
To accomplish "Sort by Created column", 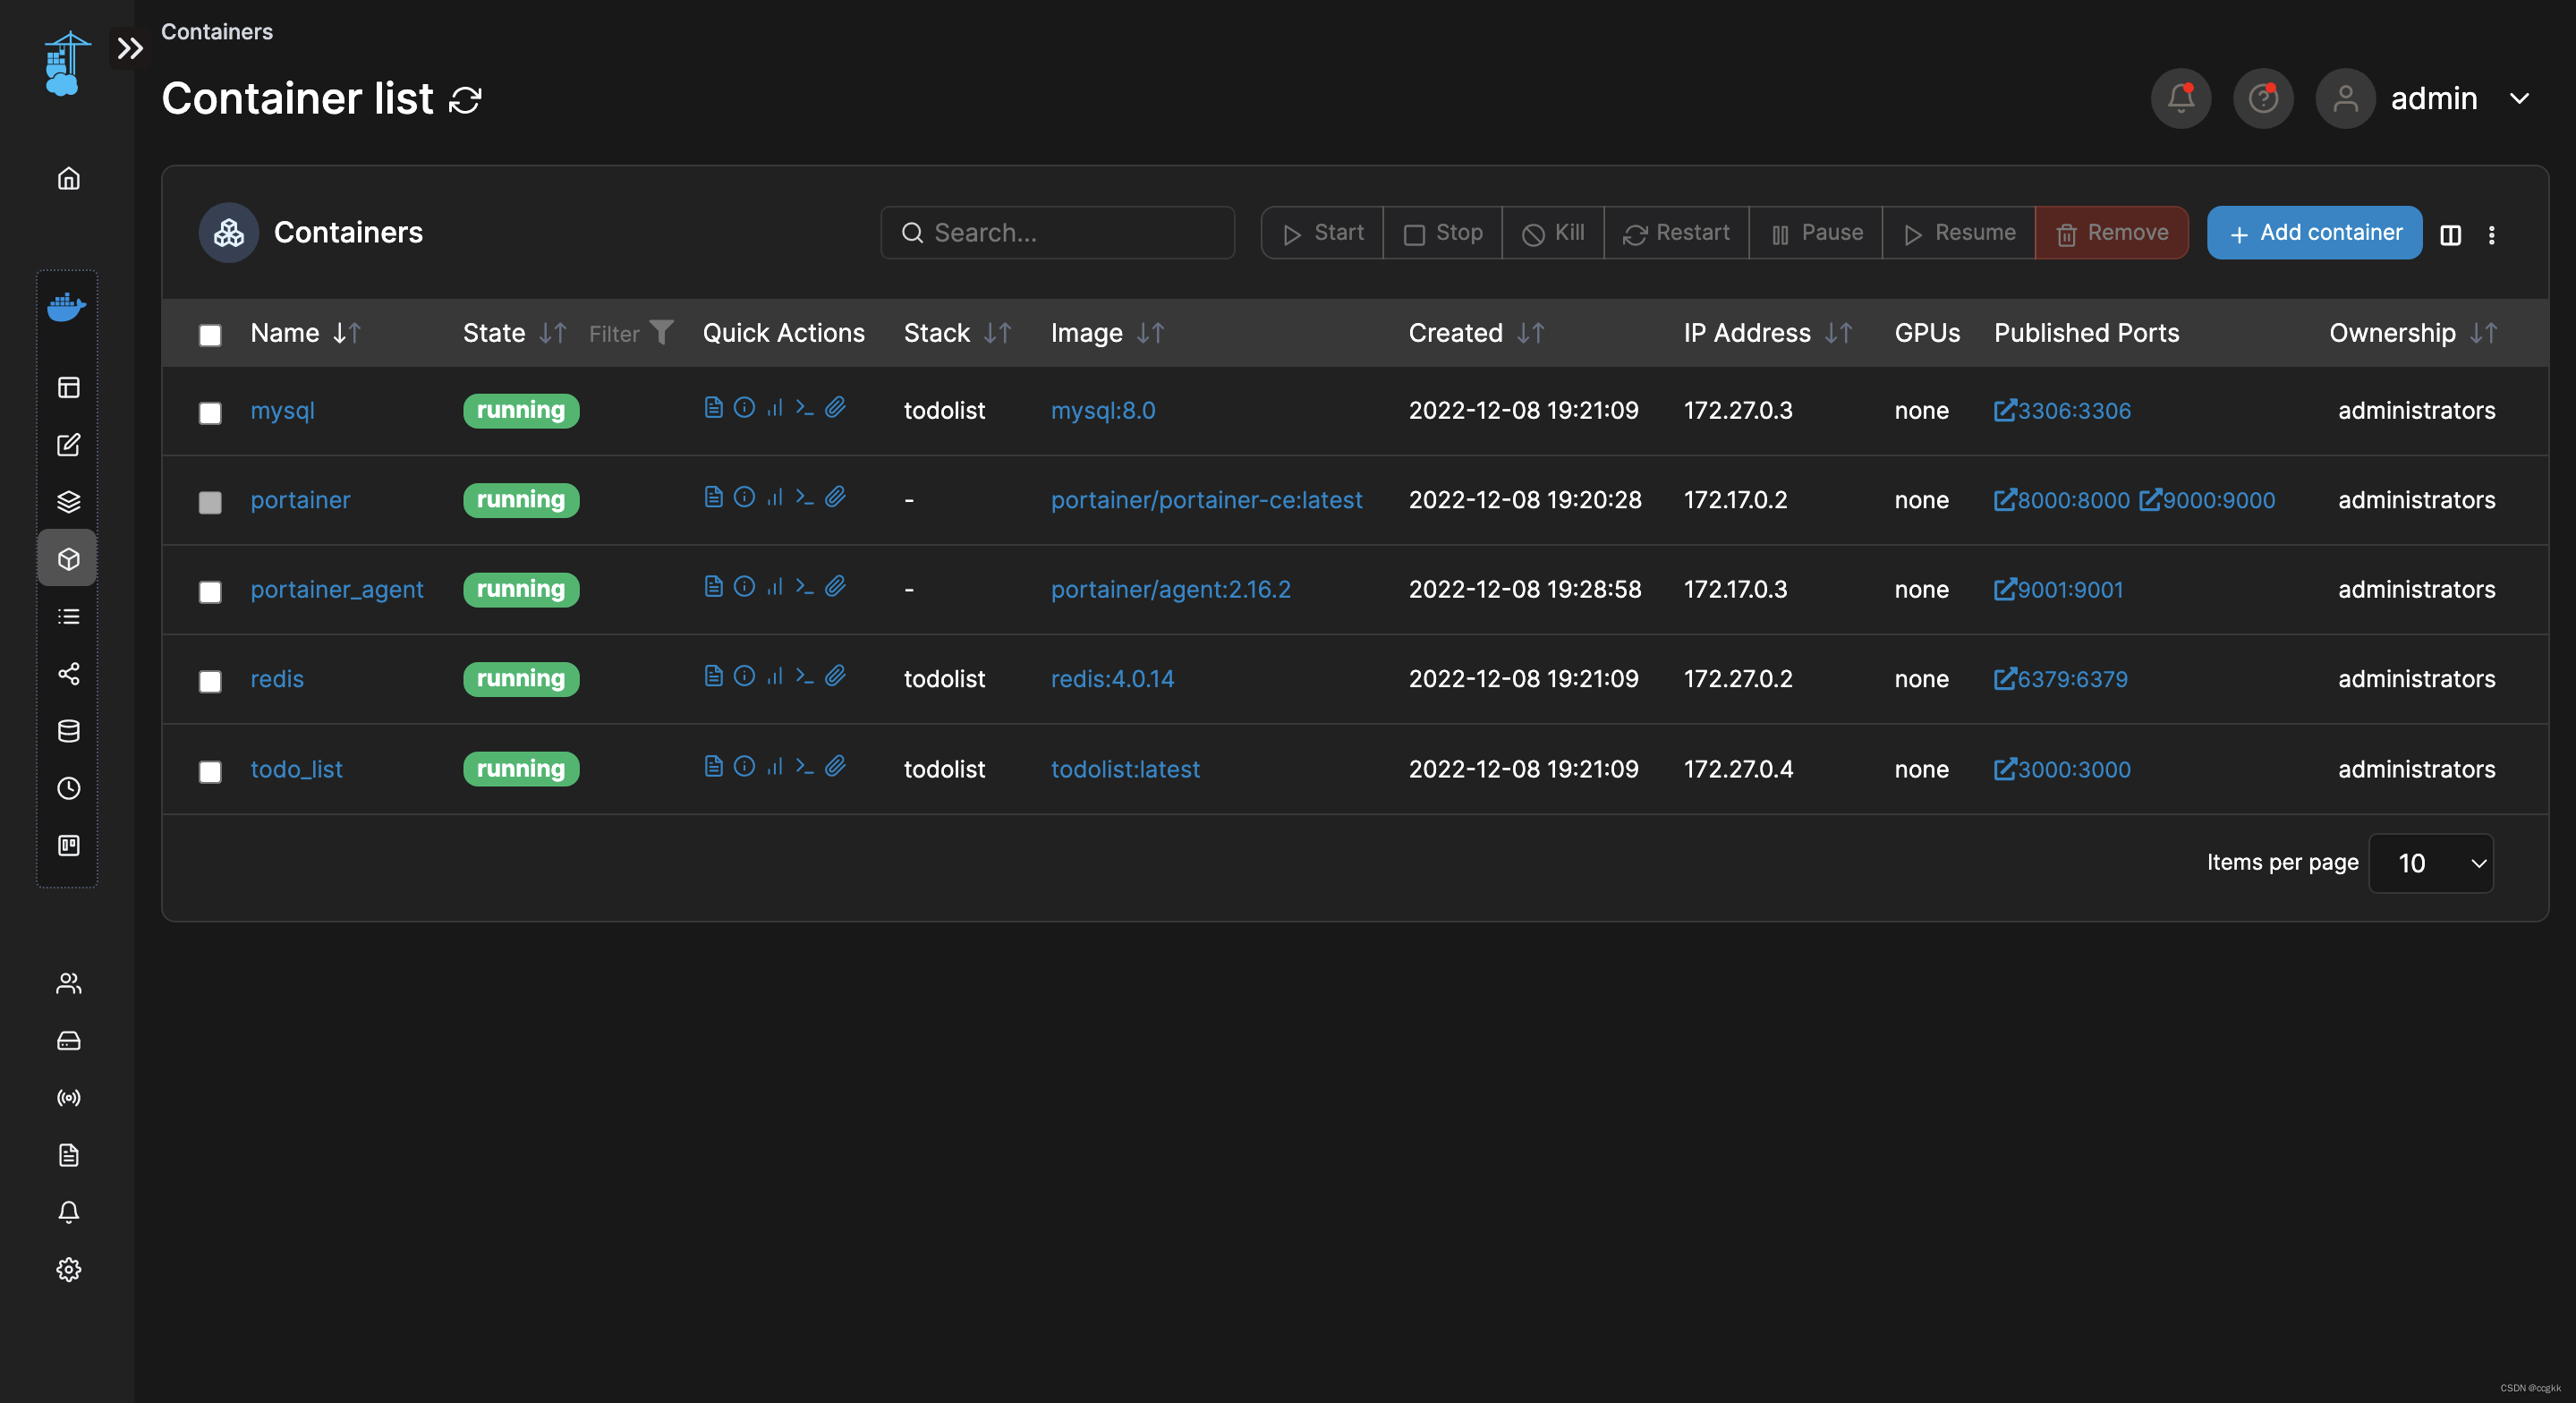I will tap(1530, 333).
